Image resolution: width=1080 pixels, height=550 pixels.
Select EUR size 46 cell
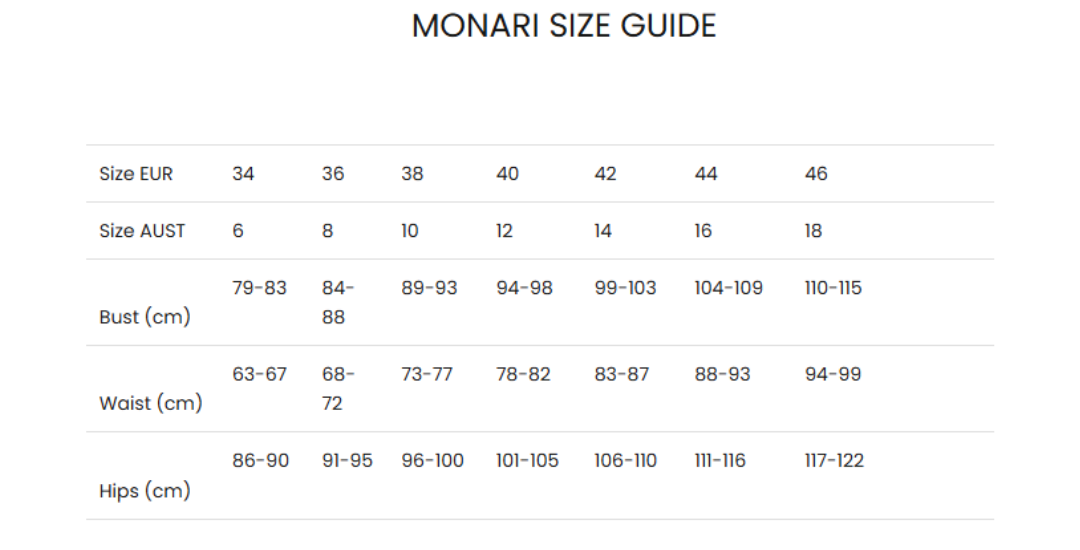tap(816, 173)
